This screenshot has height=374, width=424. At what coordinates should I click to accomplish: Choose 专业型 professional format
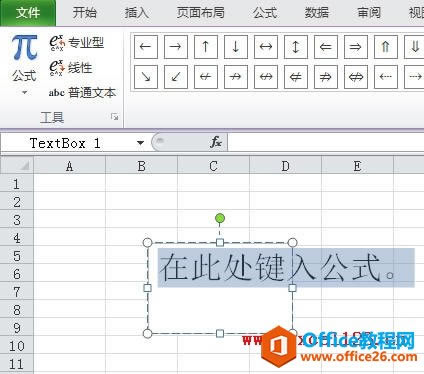[77, 43]
